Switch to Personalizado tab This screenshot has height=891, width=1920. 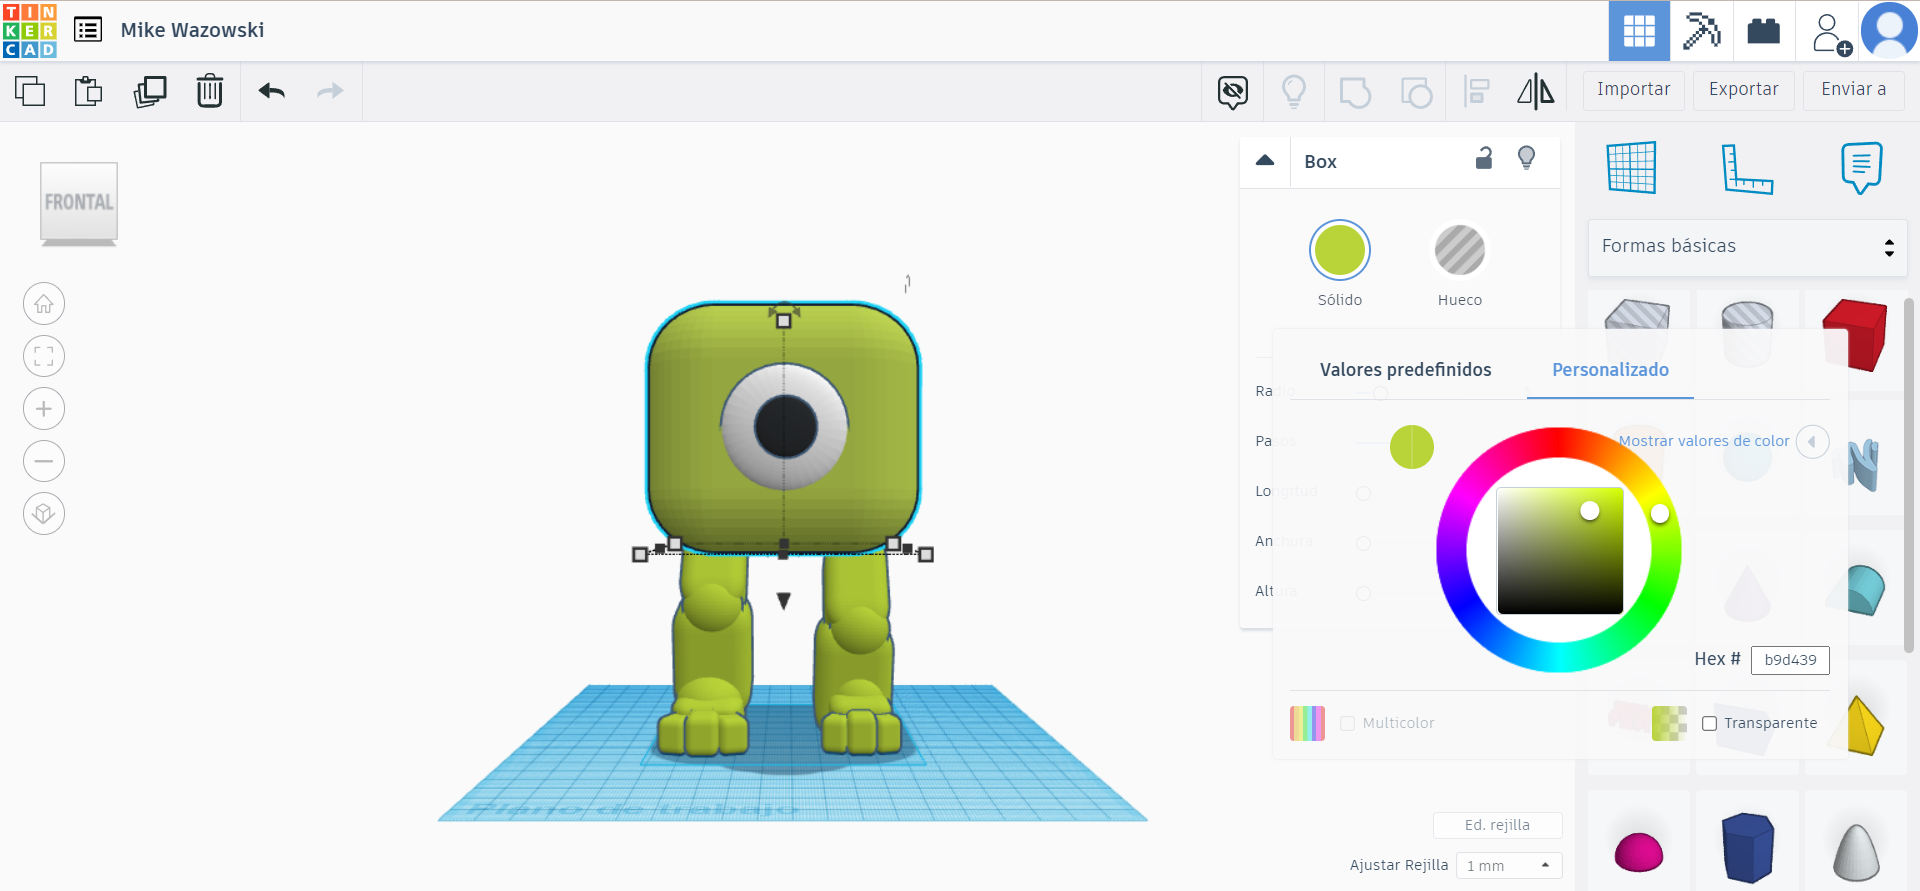pyautogui.click(x=1610, y=370)
